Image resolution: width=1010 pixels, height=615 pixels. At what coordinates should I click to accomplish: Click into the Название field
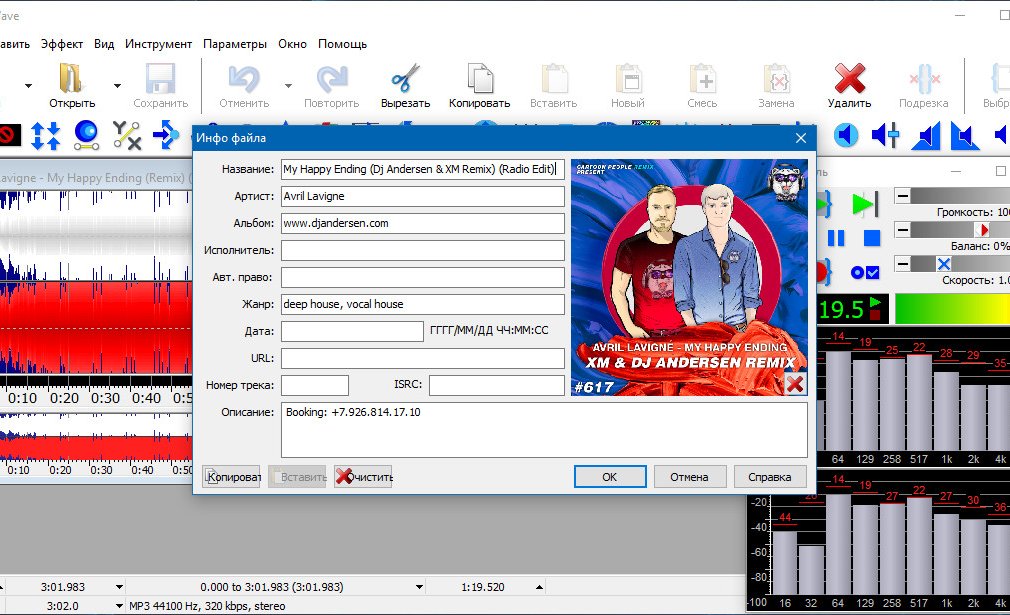pyautogui.click(x=423, y=169)
